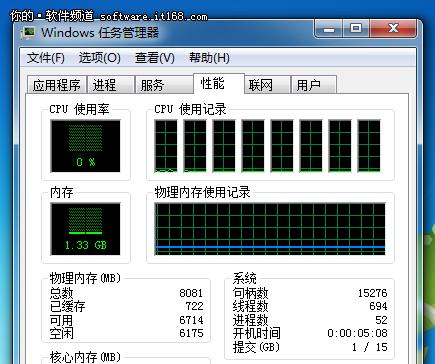Switch to the 应用程序 tab

(x=57, y=85)
